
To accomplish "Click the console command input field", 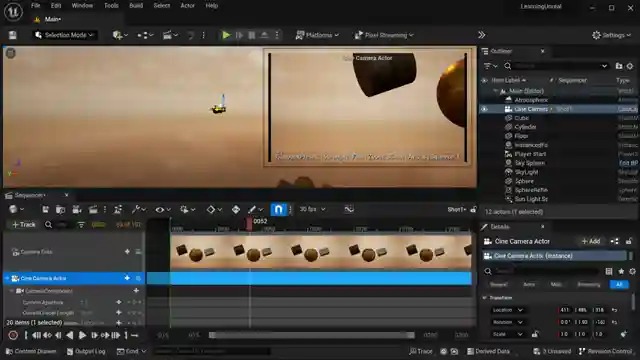I will [x=212, y=351].
